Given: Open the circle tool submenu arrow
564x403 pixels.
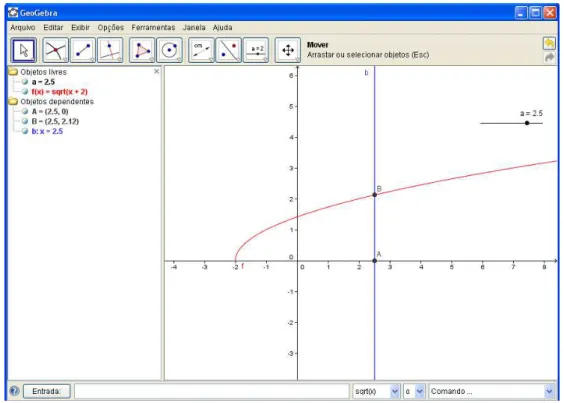Looking at the screenshot, I should [x=179, y=60].
